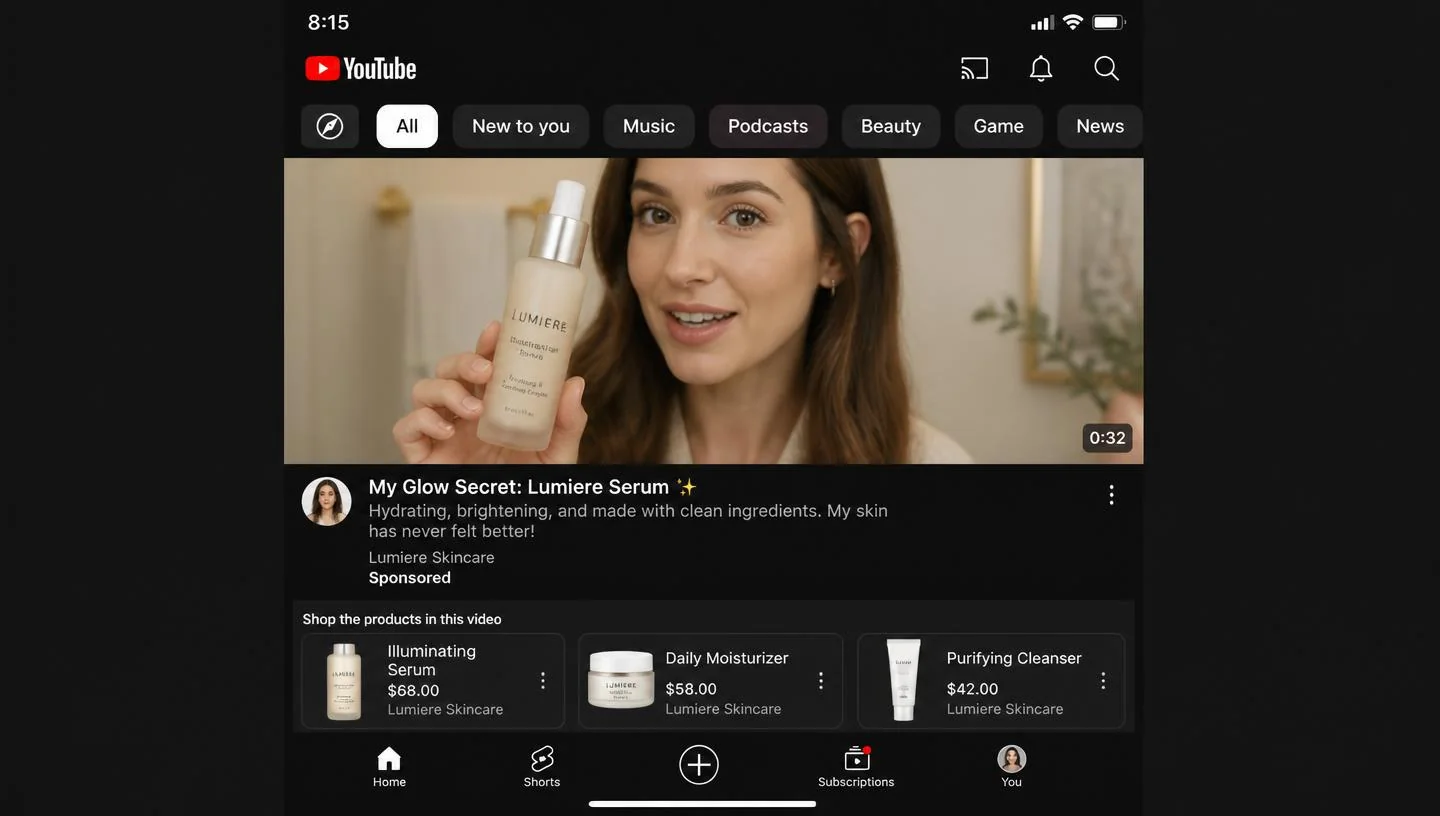1440x816 pixels.
Task: Tap the 0:32 duration badge
Action: (x=1107, y=438)
